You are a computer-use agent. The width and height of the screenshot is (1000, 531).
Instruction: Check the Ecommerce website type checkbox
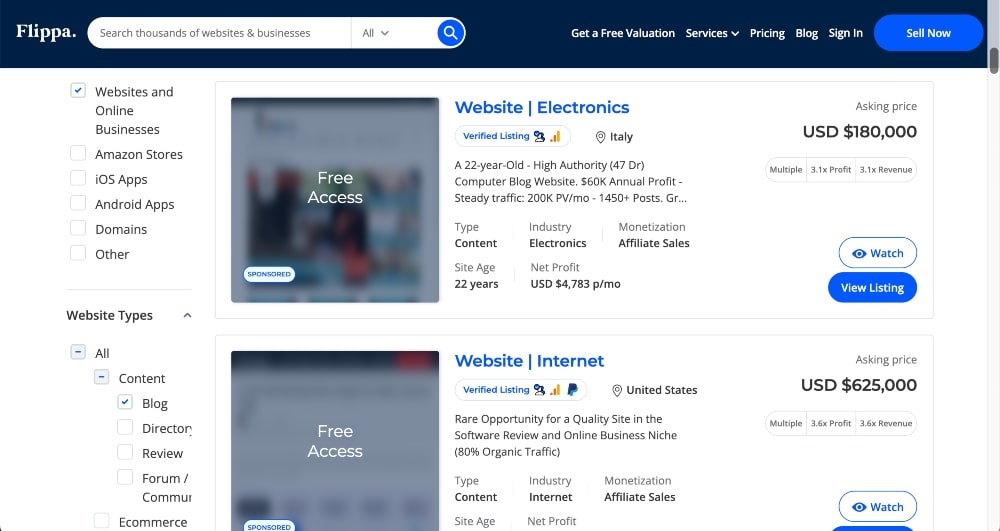coord(101,521)
